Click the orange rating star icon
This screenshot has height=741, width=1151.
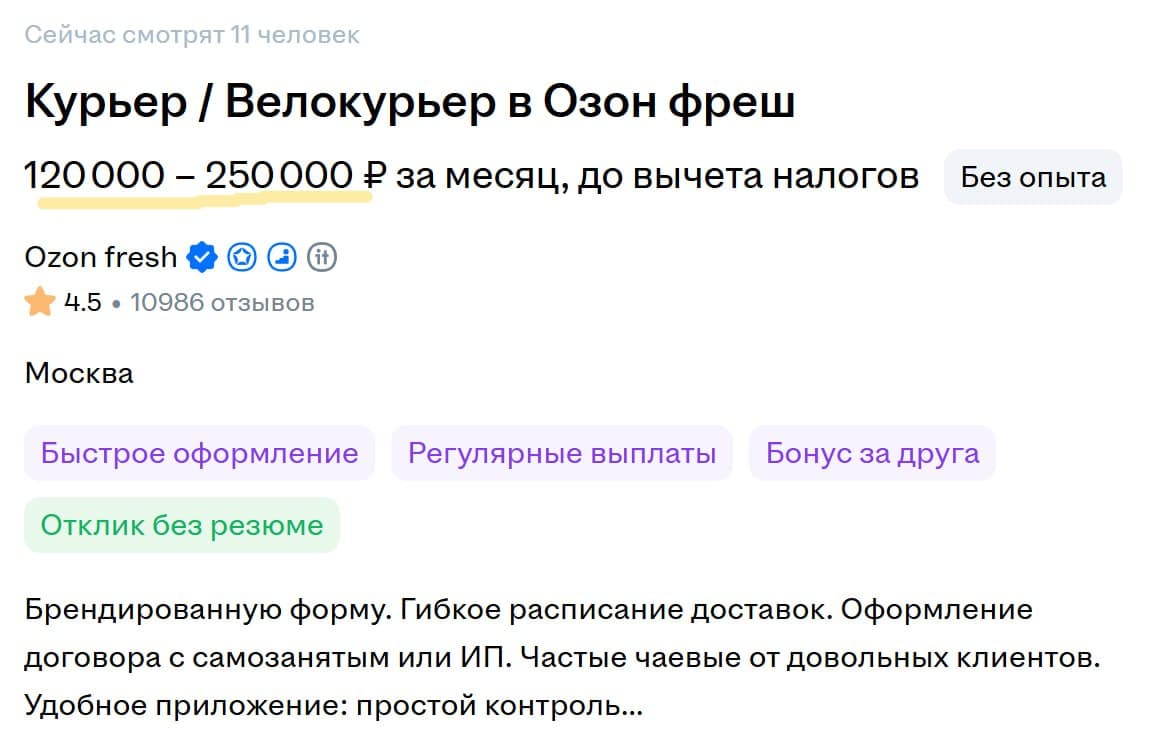pos(40,302)
